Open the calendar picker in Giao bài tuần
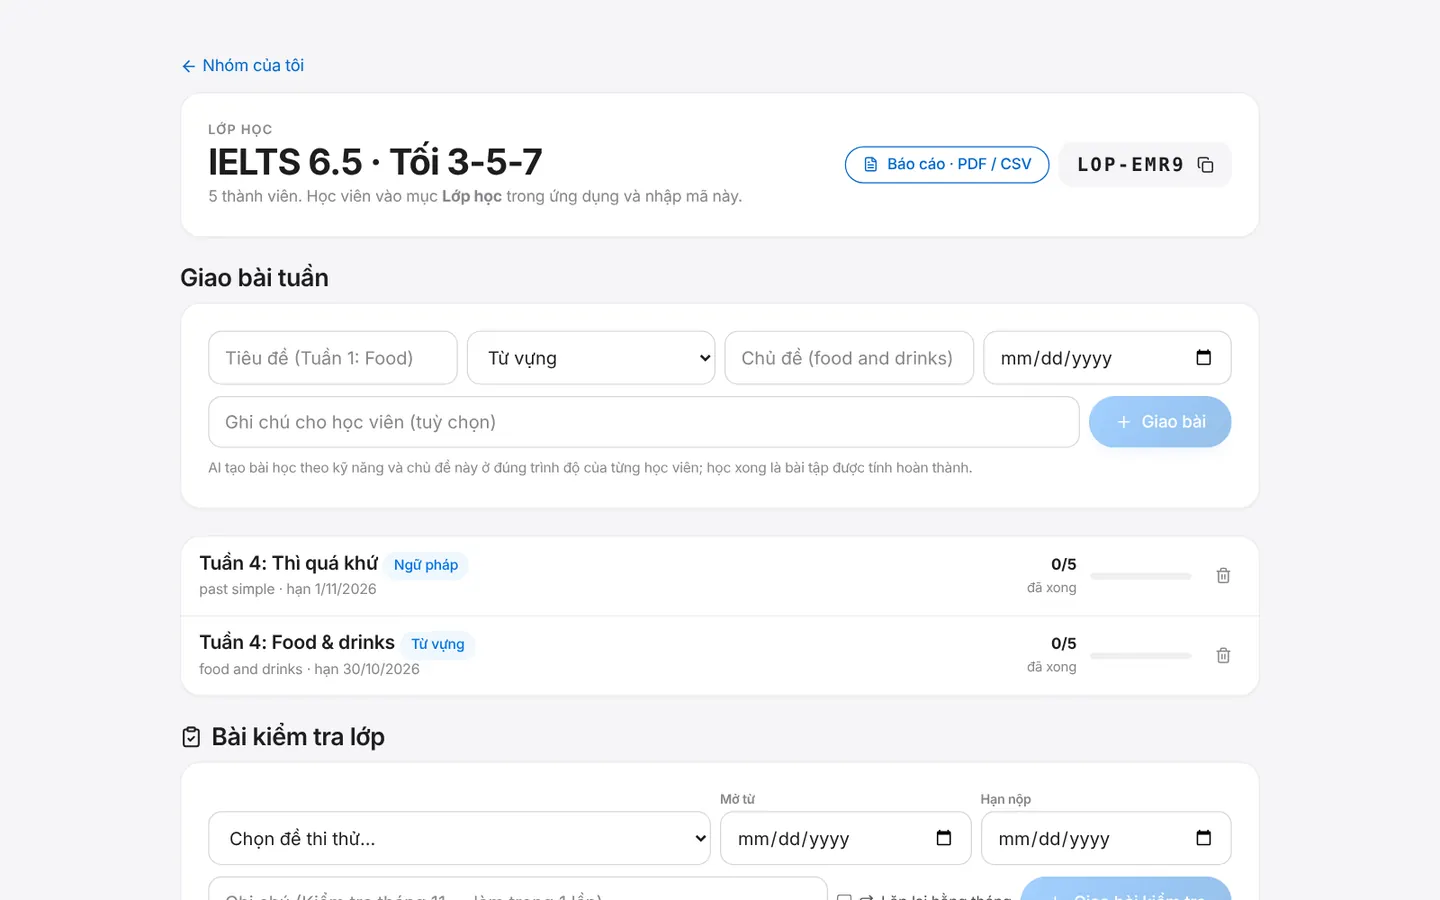1440x900 pixels. [x=1203, y=358]
